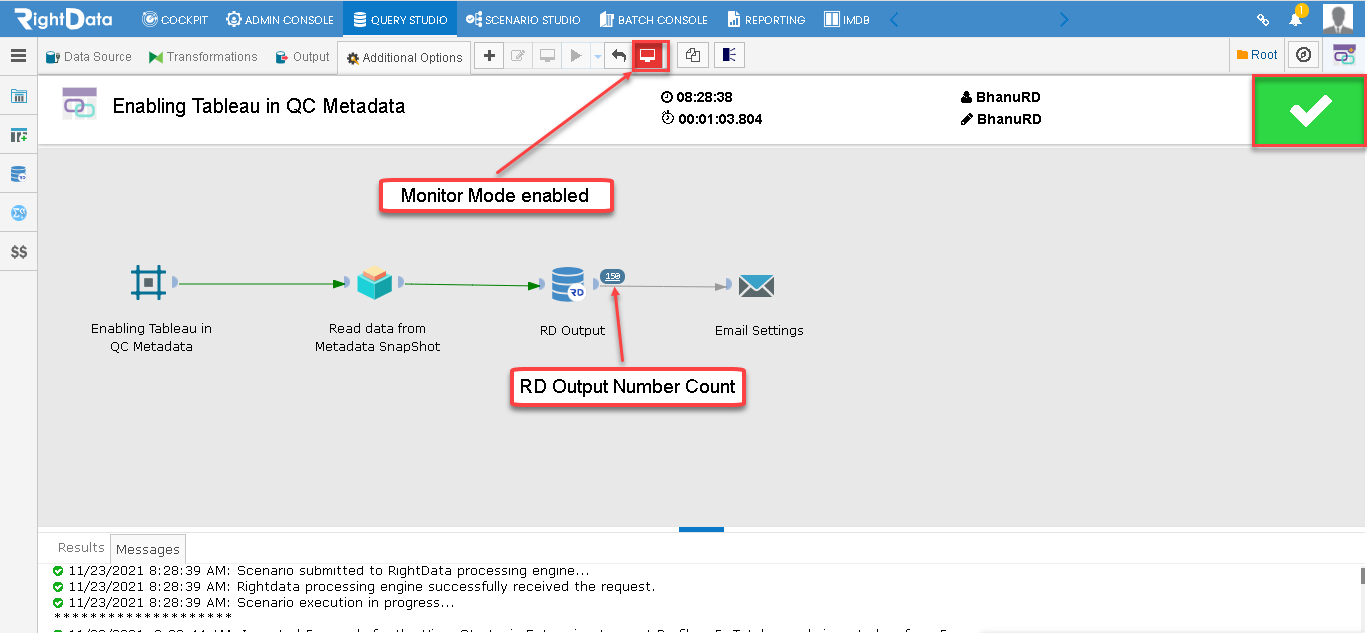Screen dimensions: 1367x633
Task: Click the blue panel resize handle
Action: pos(701,529)
